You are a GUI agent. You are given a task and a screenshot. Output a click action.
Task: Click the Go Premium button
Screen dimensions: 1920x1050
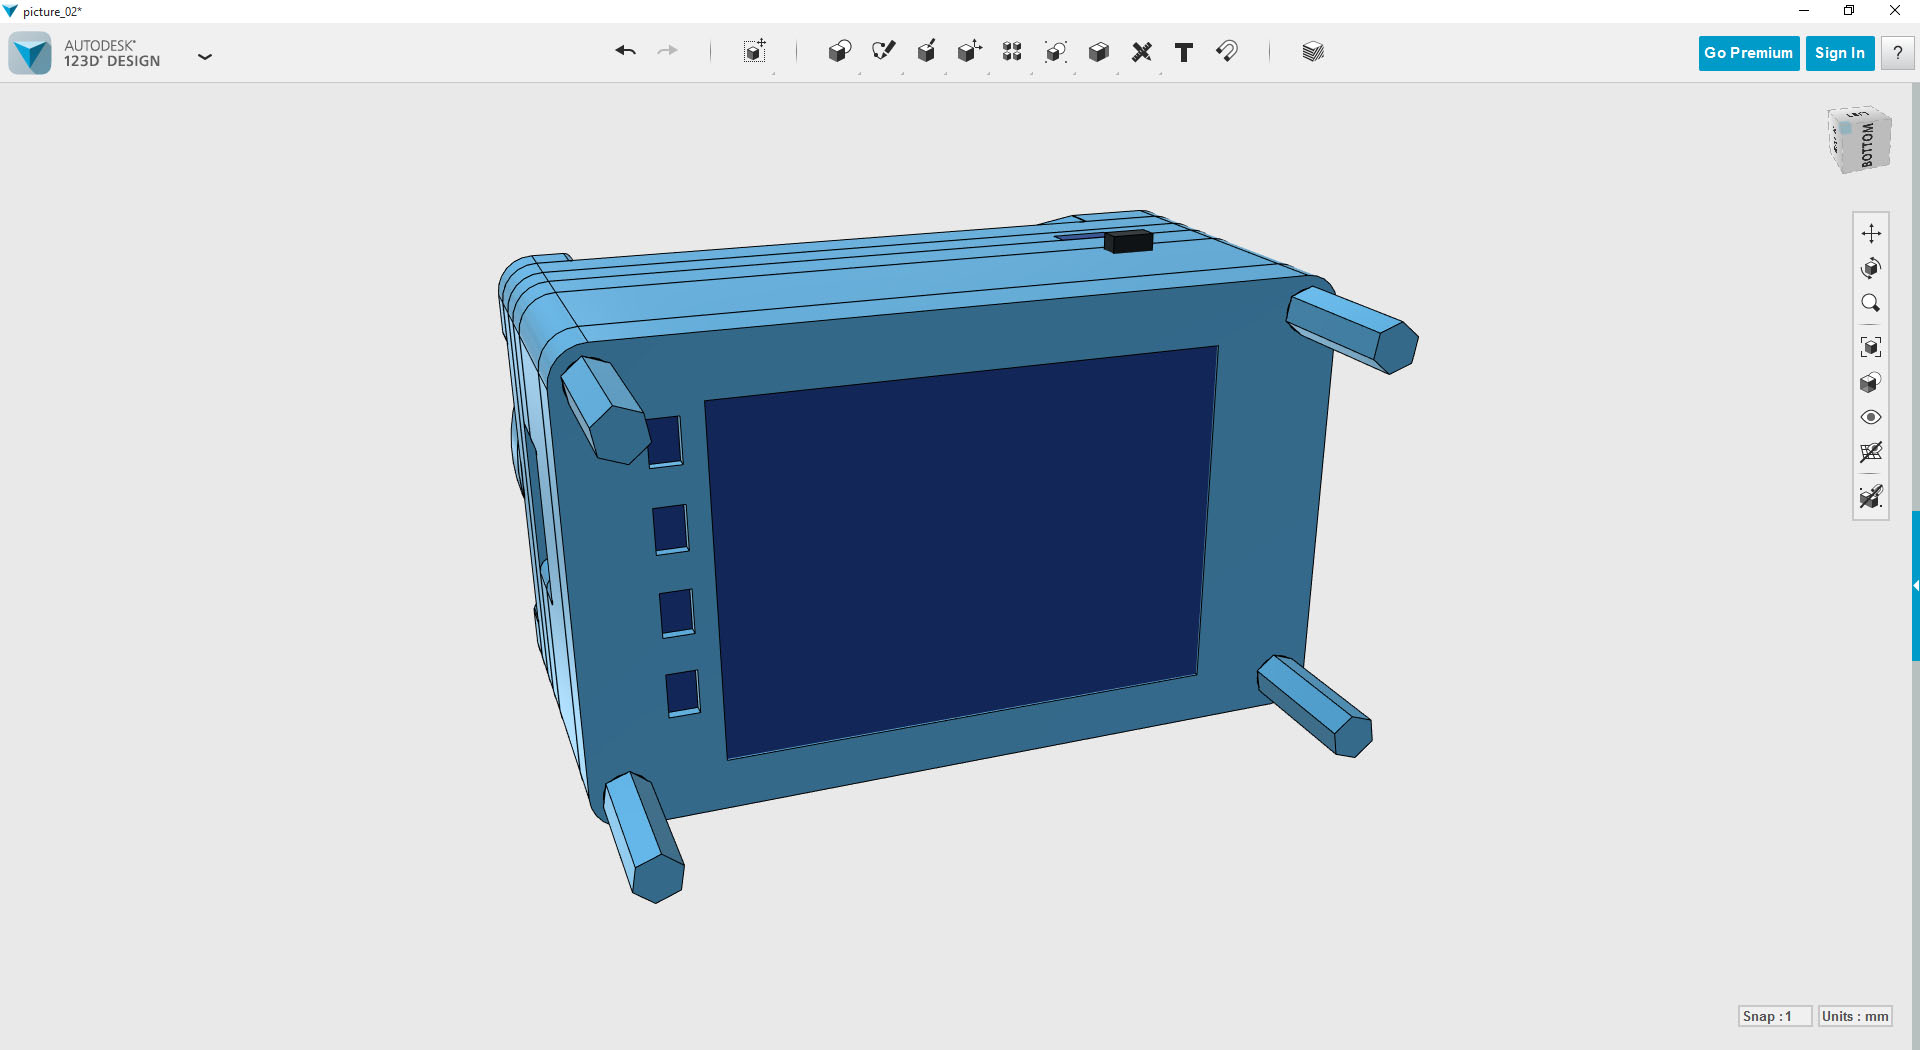tap(1747, 53)
